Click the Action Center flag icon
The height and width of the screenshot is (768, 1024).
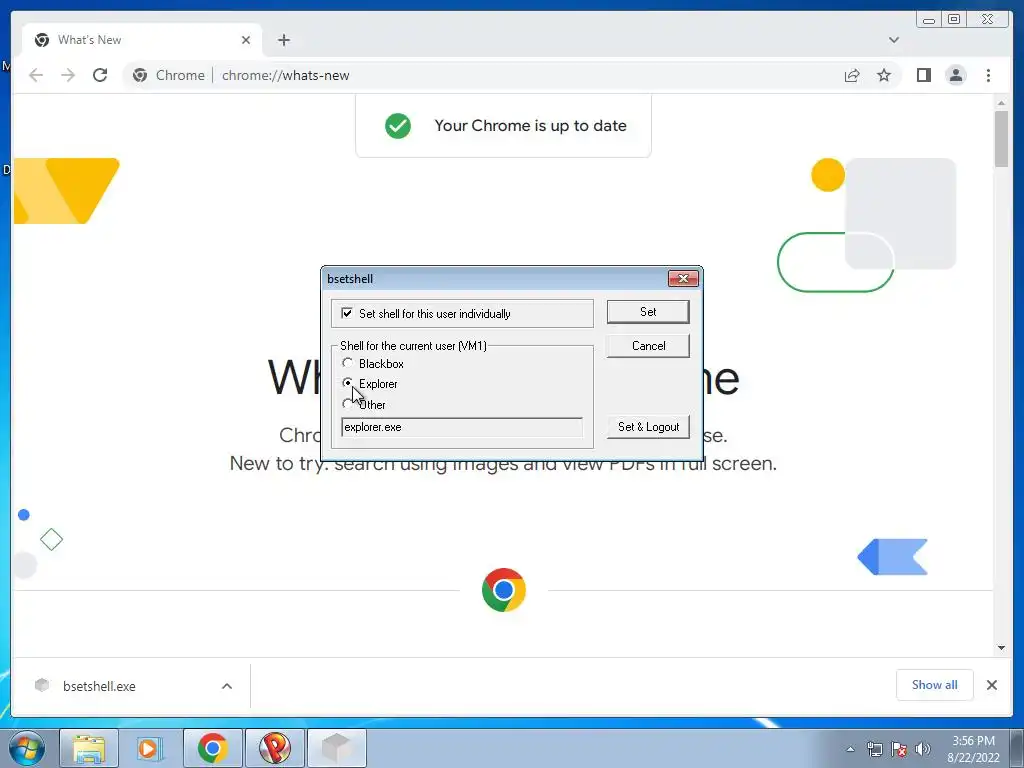coord(899,749)
